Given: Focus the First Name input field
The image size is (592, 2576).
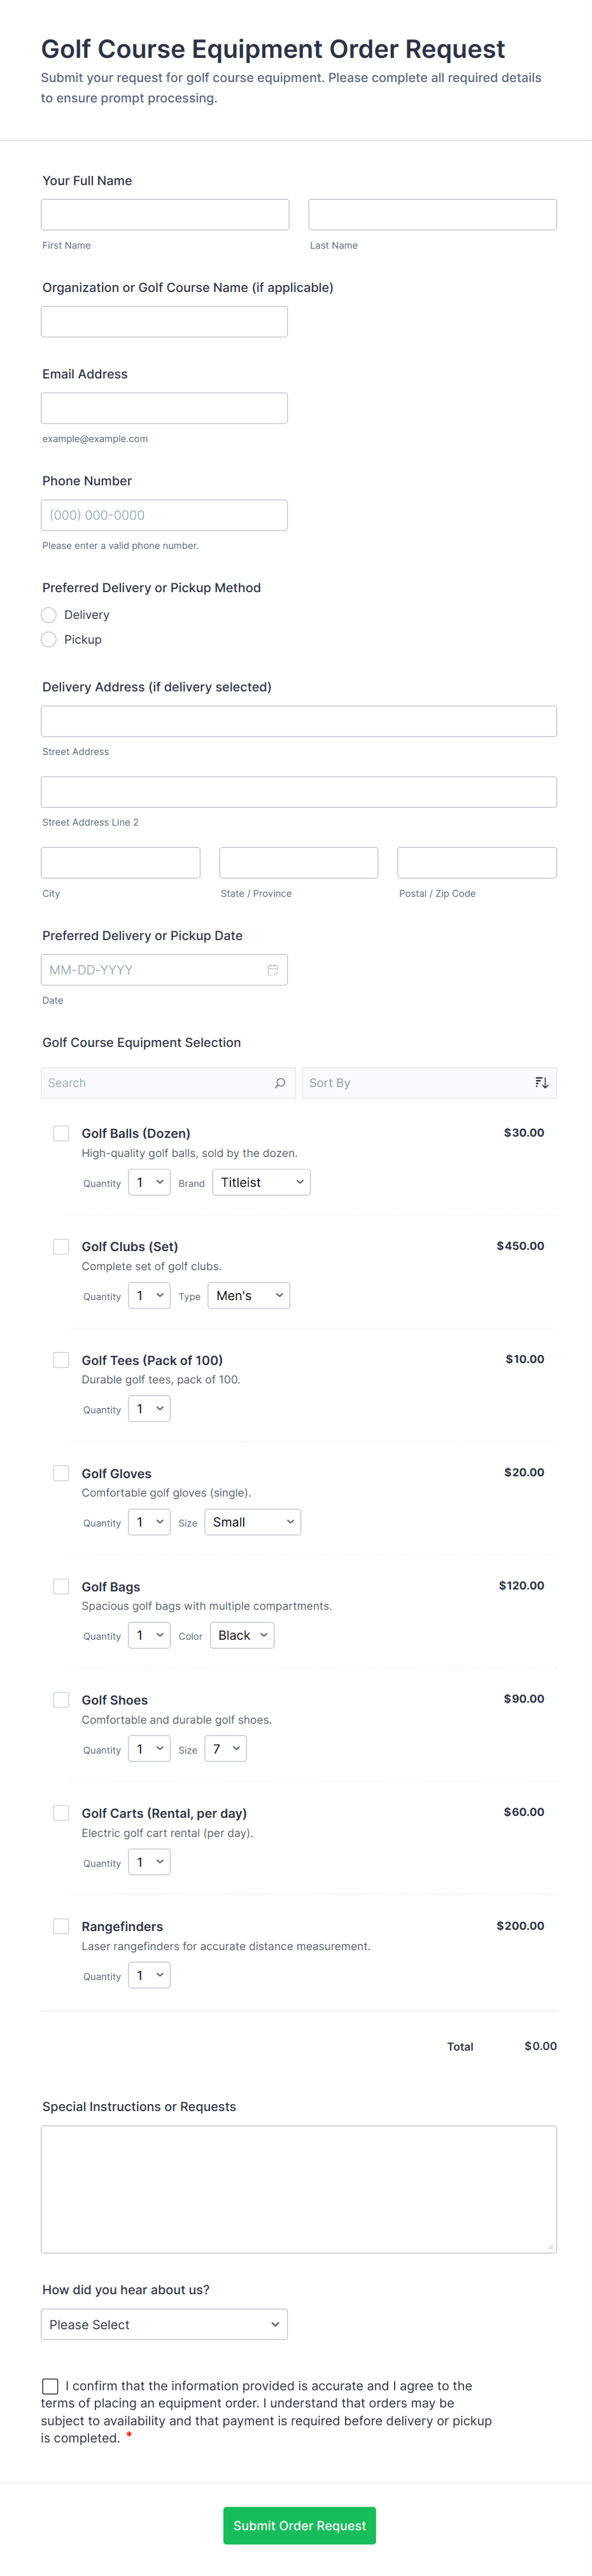Looking at the screenshot, I should click(x=165, y=215).
